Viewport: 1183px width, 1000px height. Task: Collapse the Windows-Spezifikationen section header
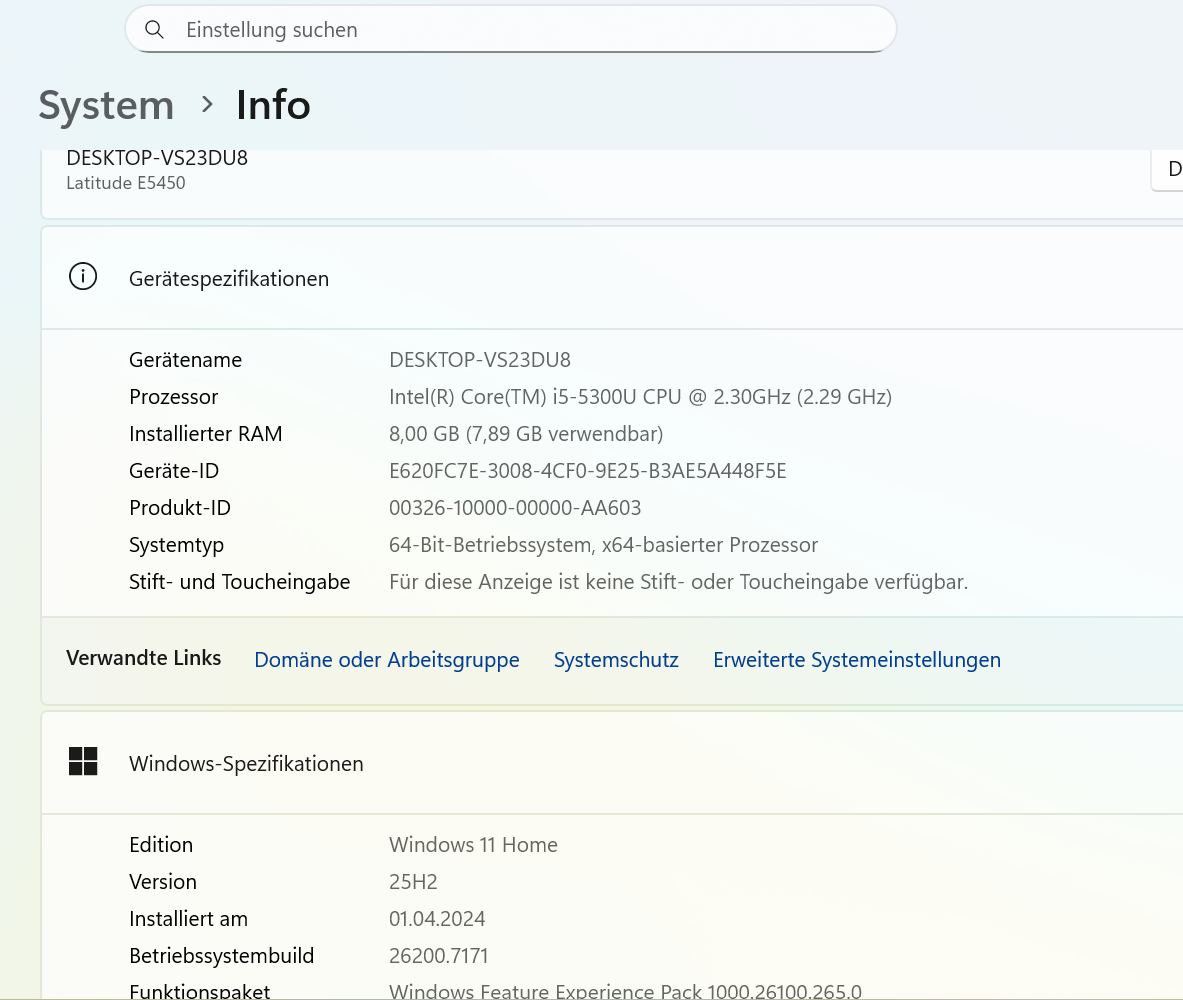pyautogui.click(x=612, y=763)
